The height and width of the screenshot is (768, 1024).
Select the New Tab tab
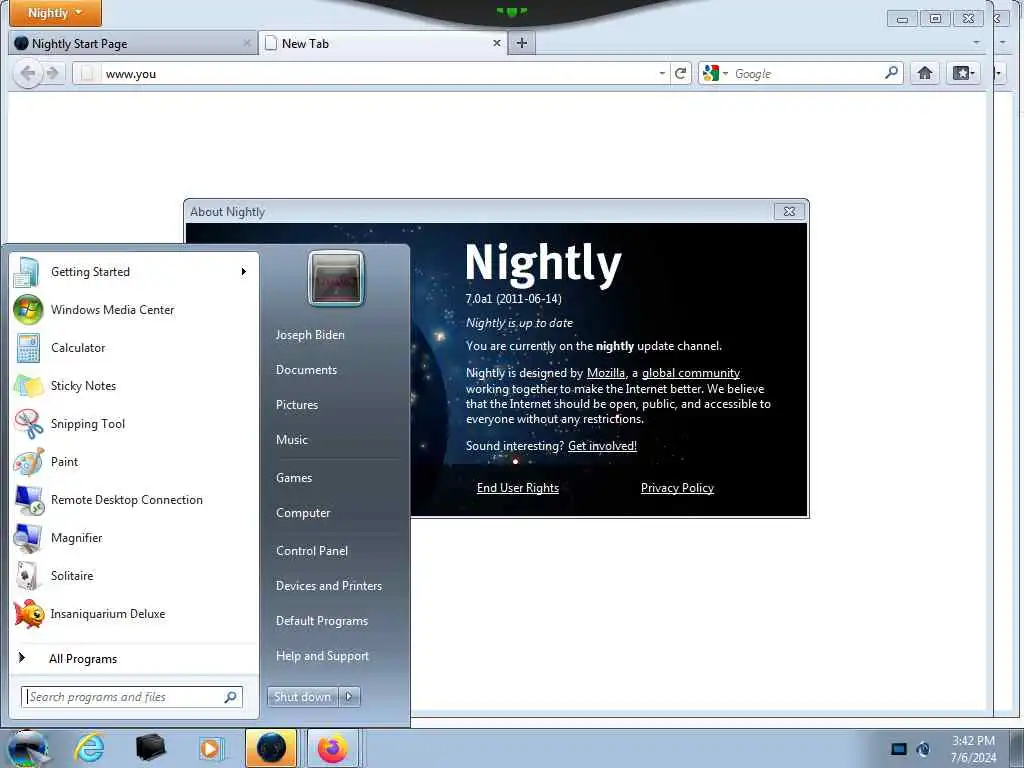(x=383, y=44)
